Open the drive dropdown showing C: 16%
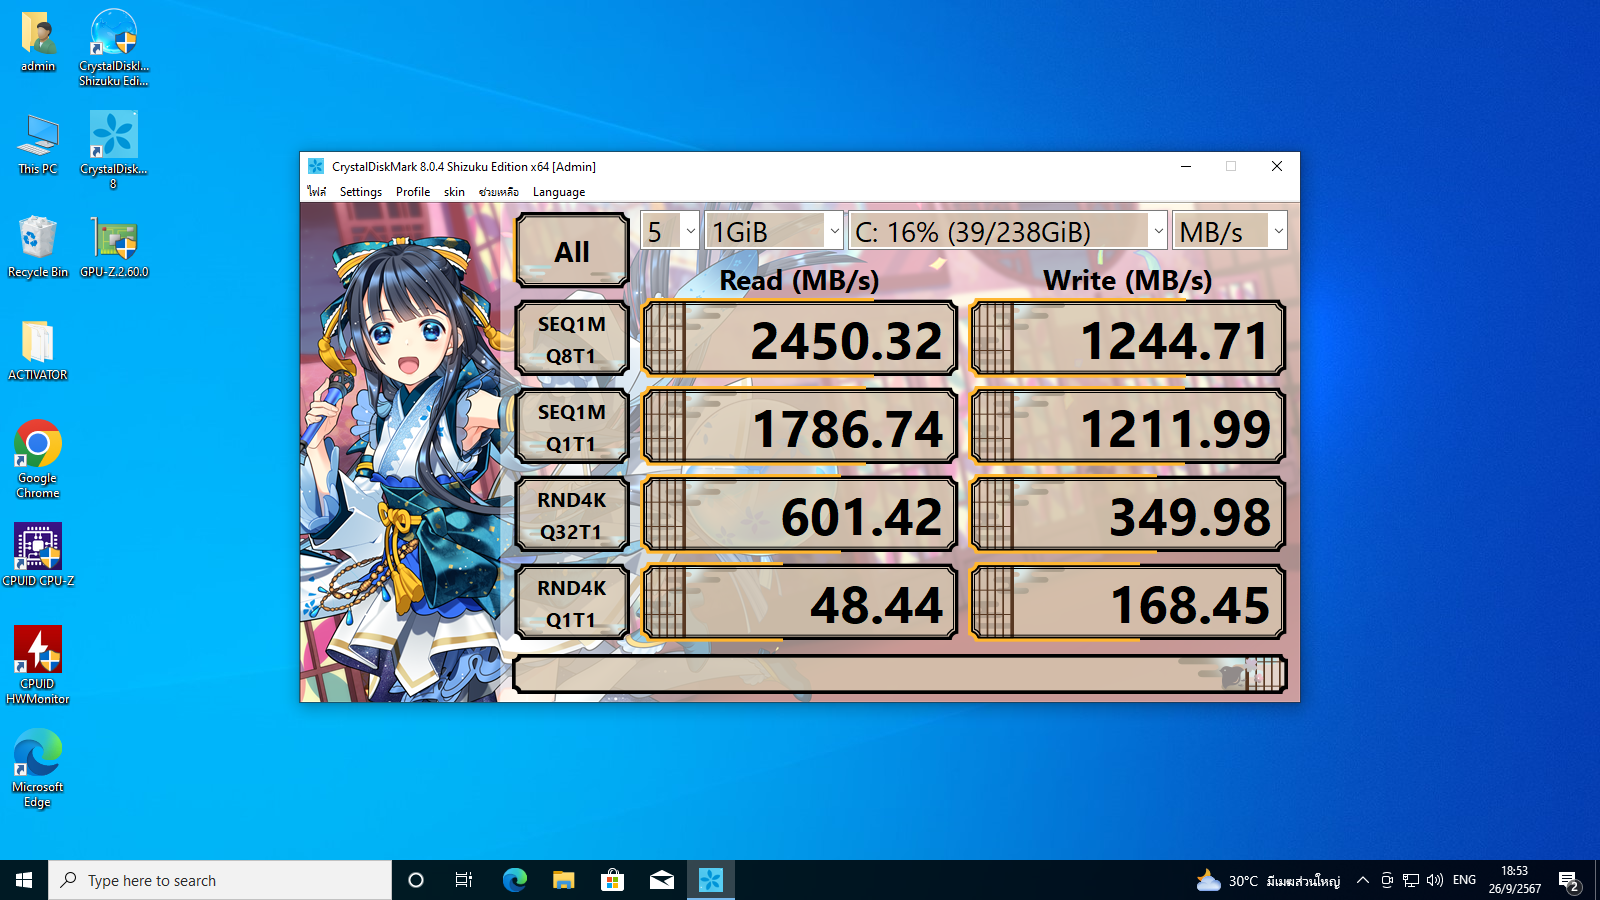Viewport: 1600px width, 900px height. (x=1008, y=231)
